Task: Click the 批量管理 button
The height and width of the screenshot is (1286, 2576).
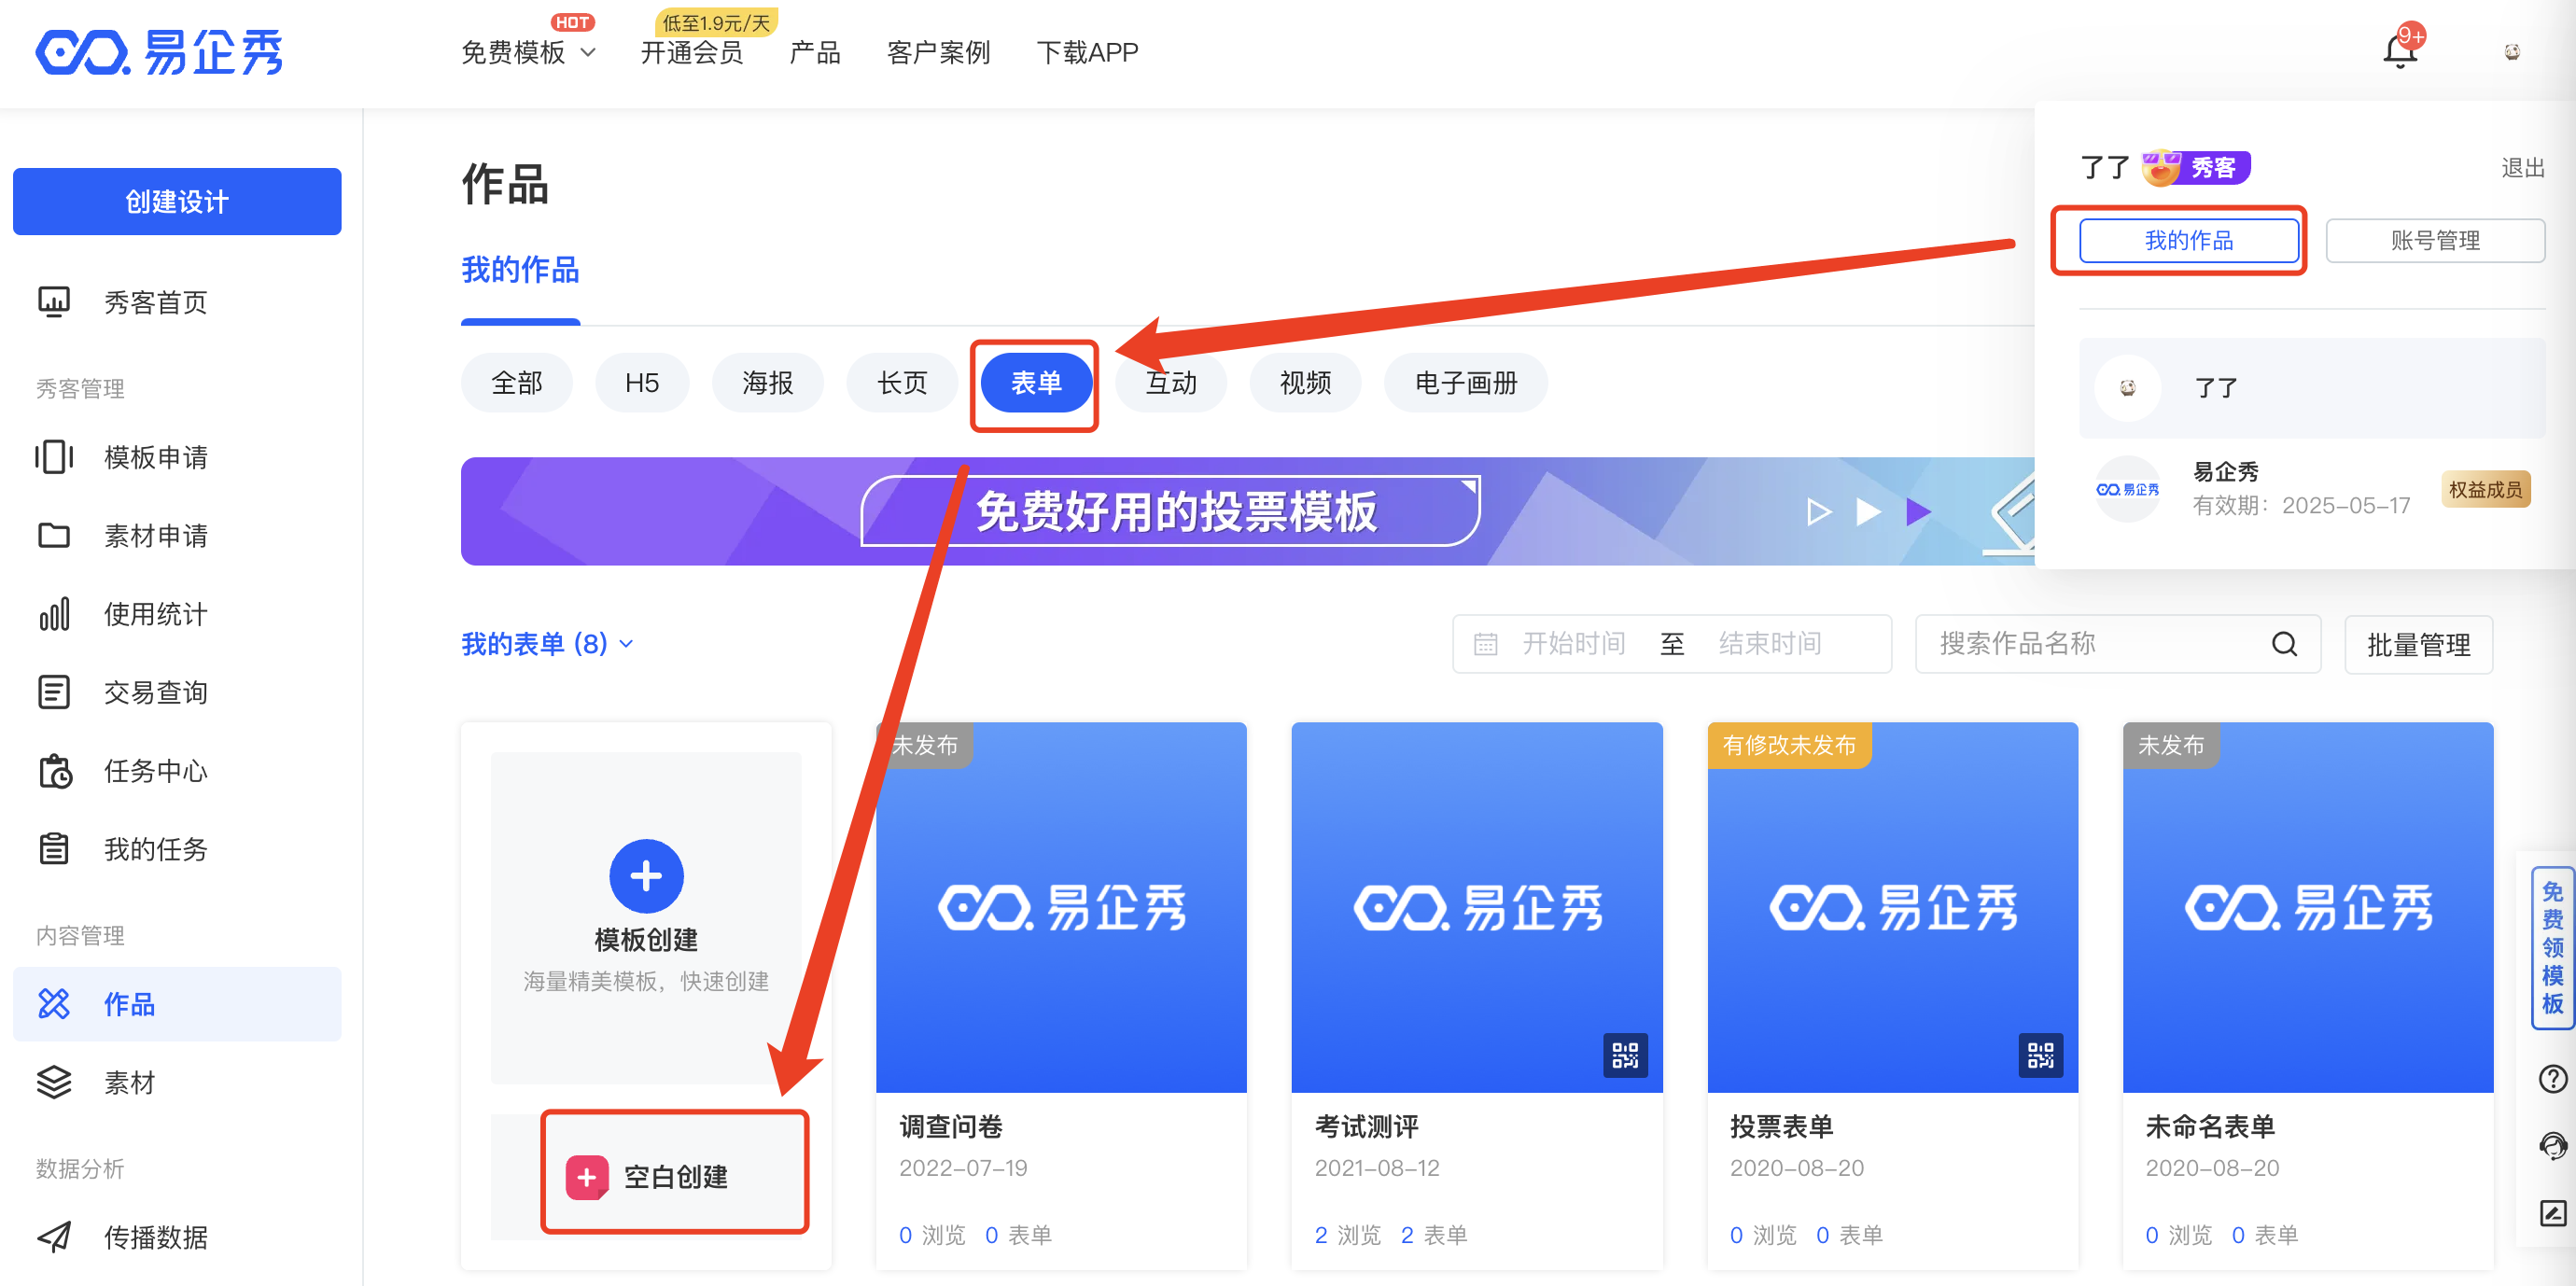Action: click(x=2418, y=644)
